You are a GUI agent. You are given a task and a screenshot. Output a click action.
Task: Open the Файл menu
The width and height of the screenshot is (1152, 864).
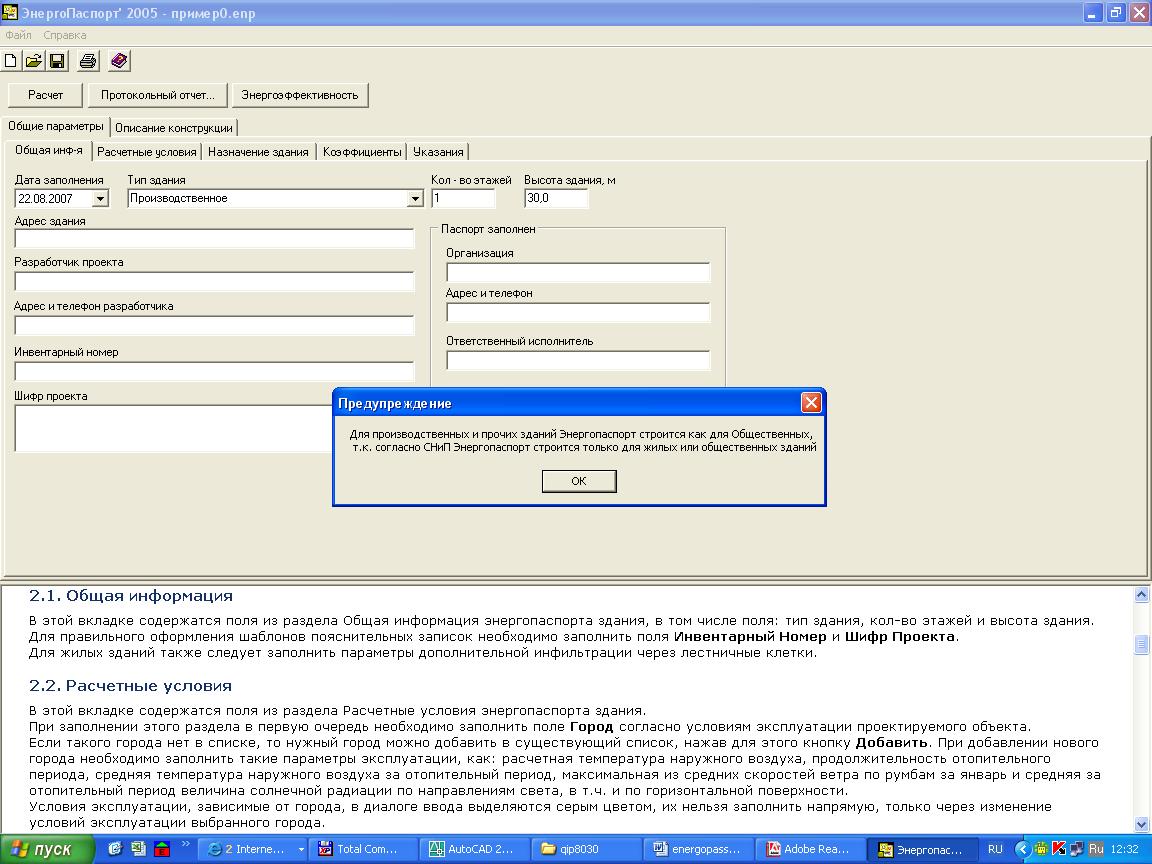[x=18, y=35]
